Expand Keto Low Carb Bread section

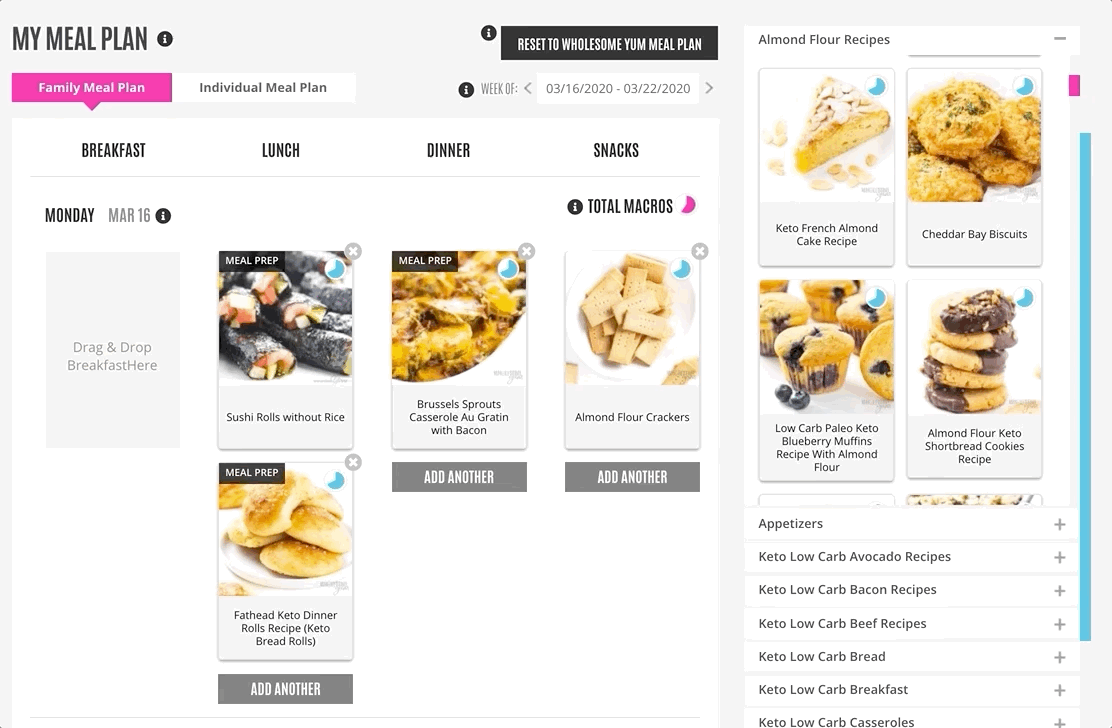[x=1060, y=657]
